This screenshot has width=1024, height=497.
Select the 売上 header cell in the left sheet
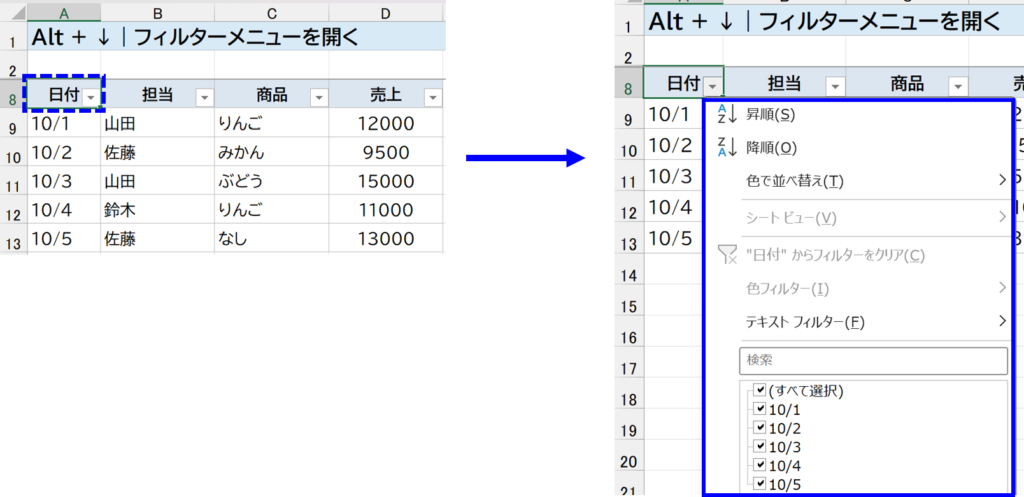(x=386, y=95)
